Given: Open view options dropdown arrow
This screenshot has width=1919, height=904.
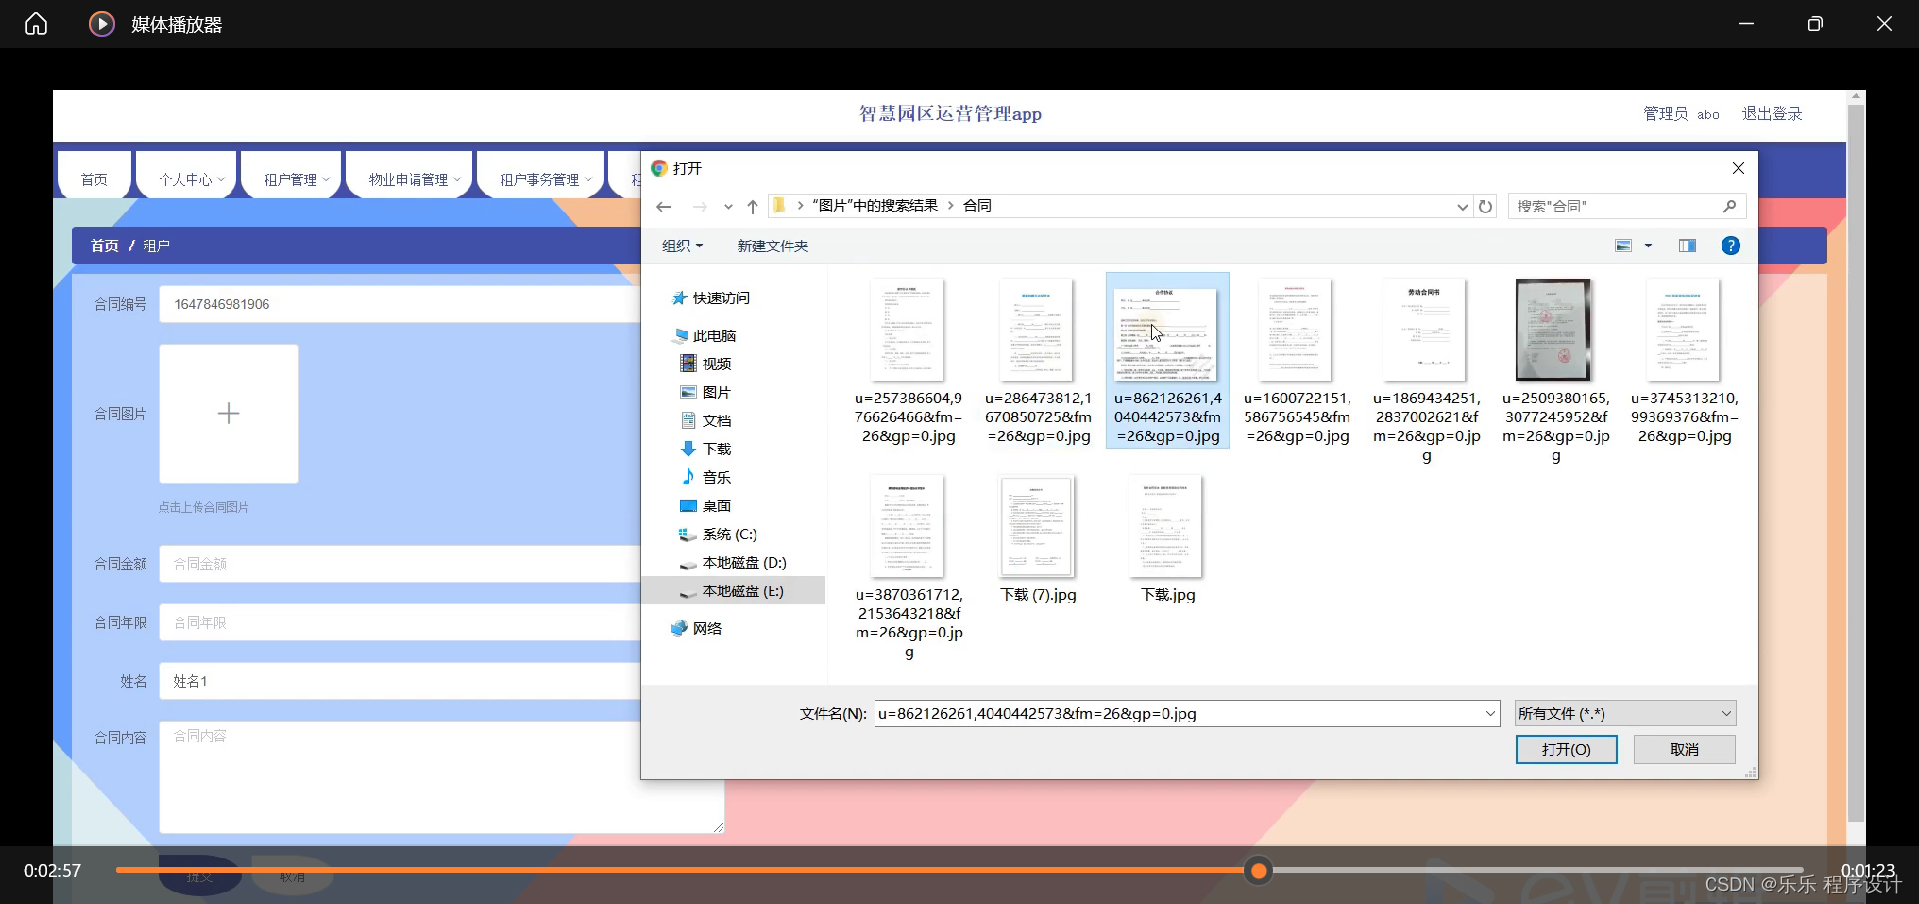Looking at the screenshot, I should pyautogui.click(x=1648, y=246).
